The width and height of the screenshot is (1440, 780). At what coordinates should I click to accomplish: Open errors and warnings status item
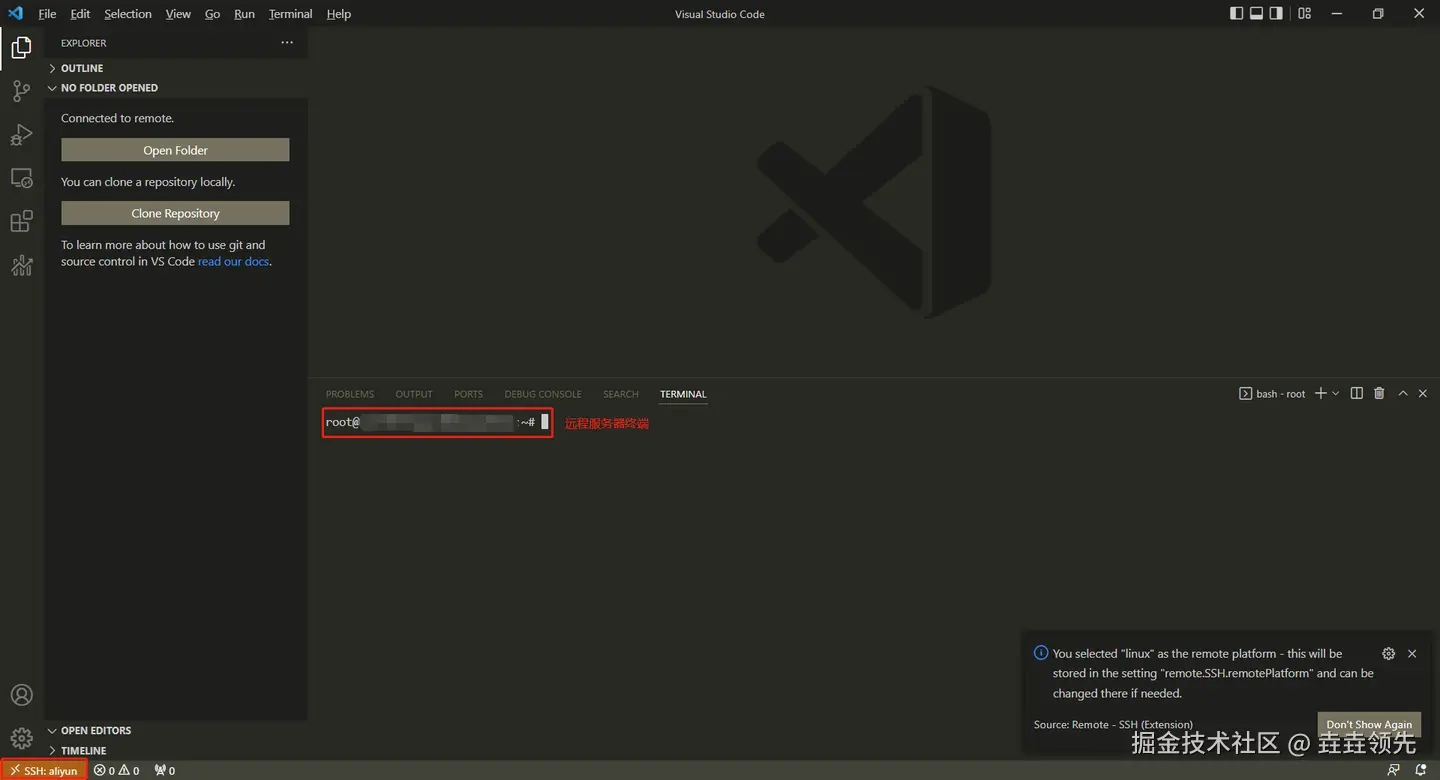[117, 770]
